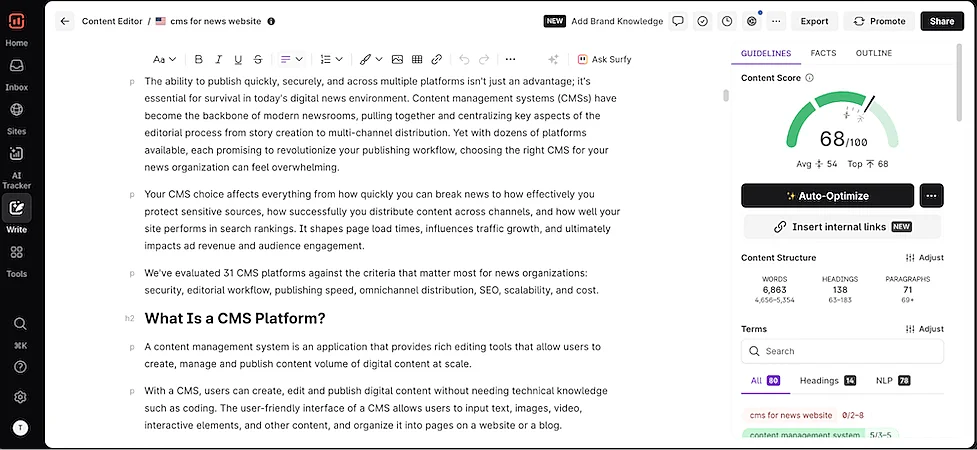This screenshot has width=977, height=450.
Task: Click the Share button
Action: [x=942, y=21]
